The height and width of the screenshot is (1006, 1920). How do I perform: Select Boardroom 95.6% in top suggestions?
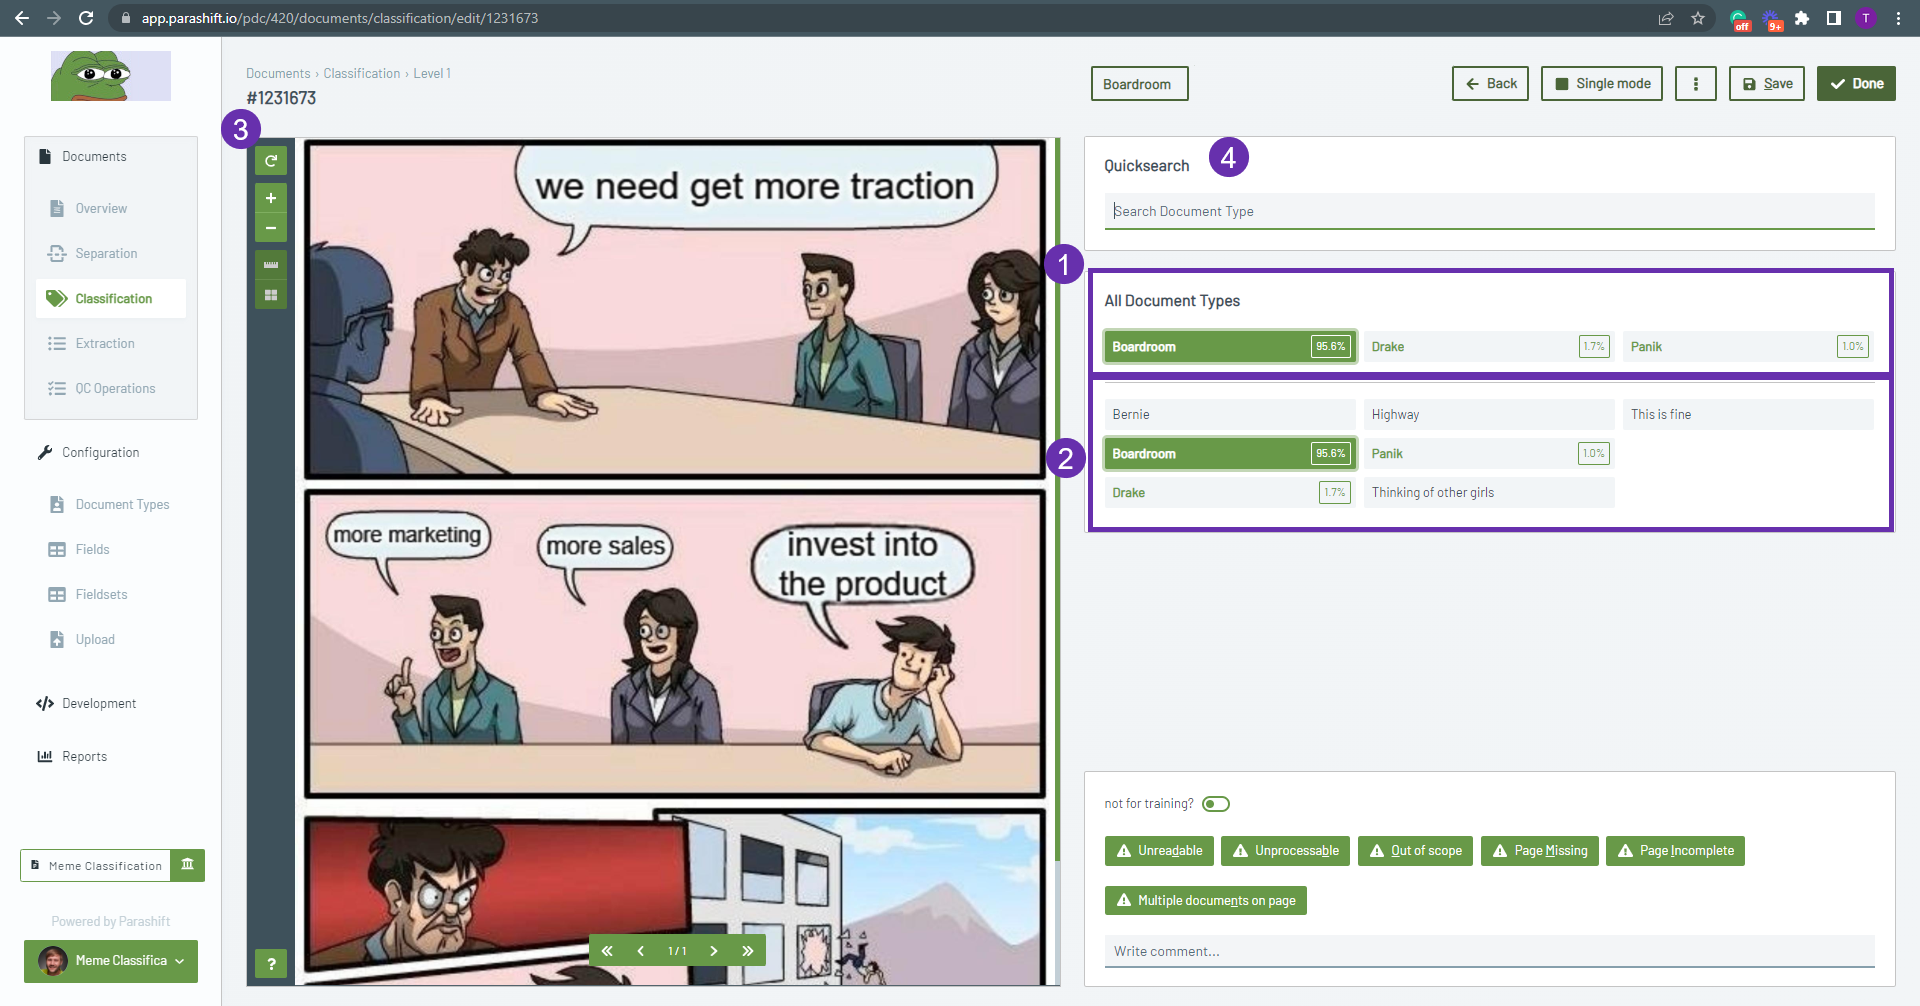[1230, 347]
